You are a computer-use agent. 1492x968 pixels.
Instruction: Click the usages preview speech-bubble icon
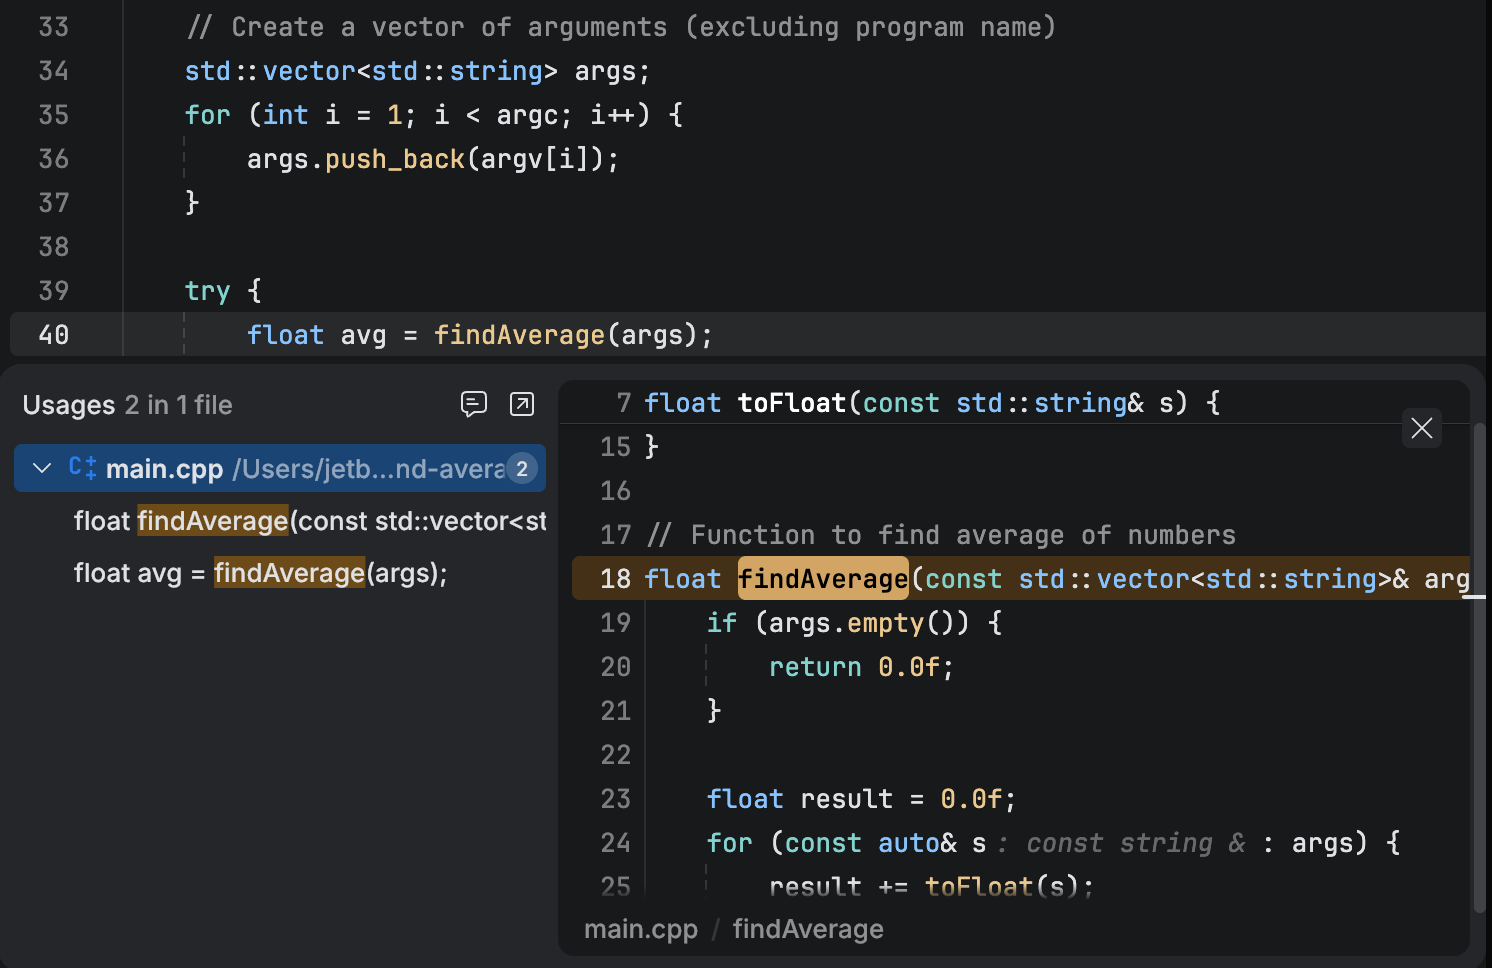[473, 404]
